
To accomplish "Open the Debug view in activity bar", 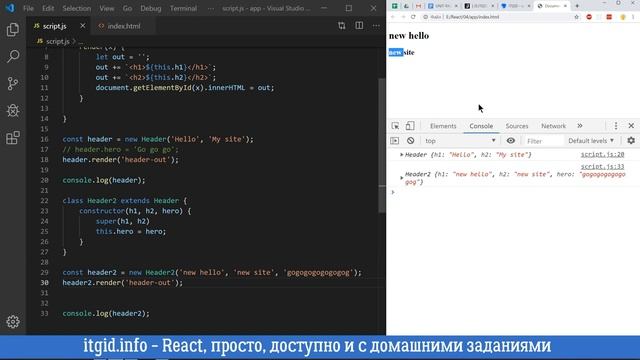I will click(x=13, y=111).
